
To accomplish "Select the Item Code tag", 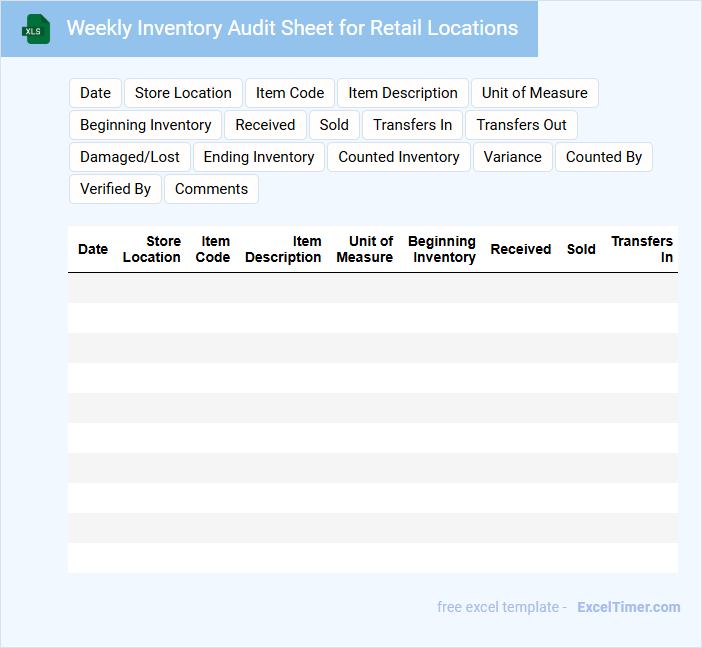I will point(290,93).
